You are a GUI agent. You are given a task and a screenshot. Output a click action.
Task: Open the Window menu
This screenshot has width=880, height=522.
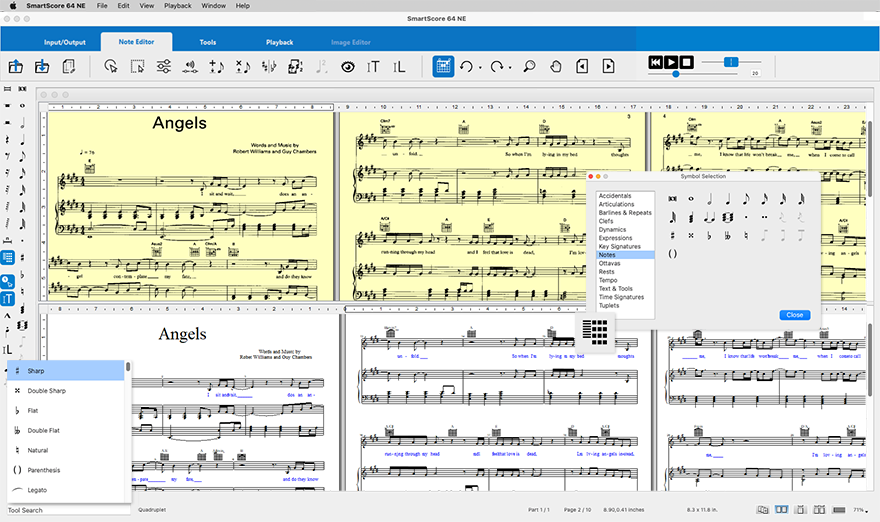point(213,6)
